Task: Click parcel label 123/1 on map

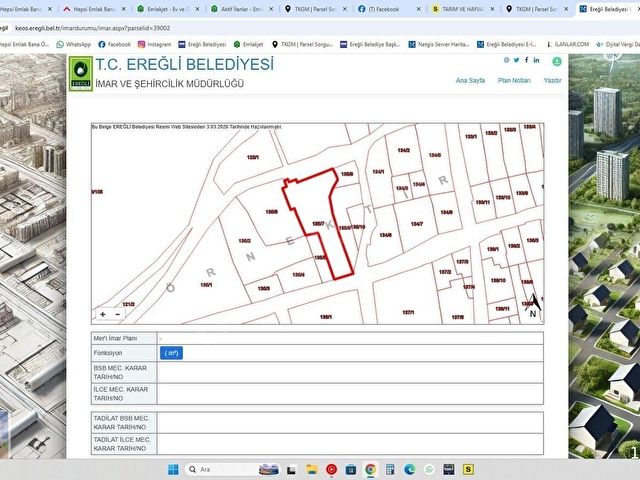Action: coord(253,157)
